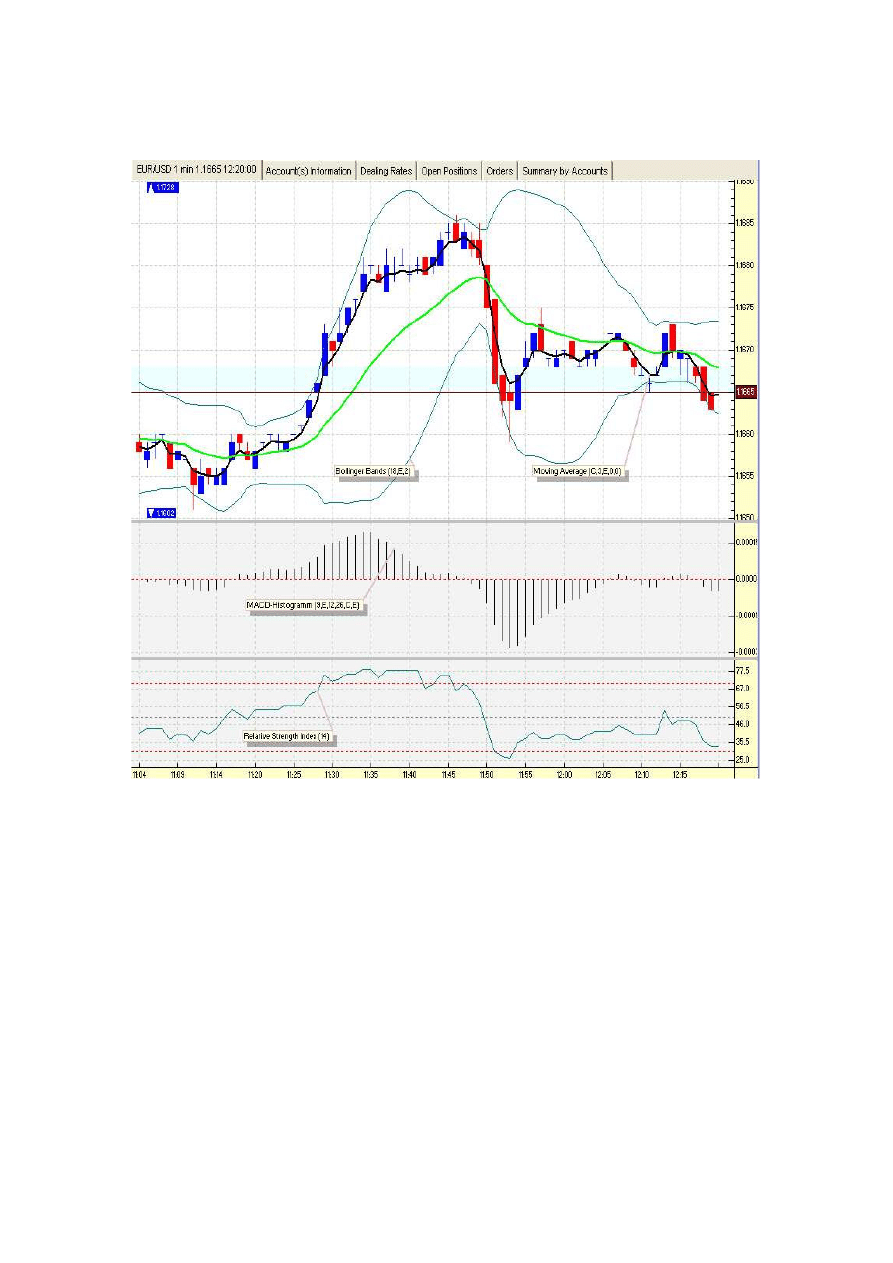Viewport: 893px width, 1263px height.
Task: Click the 11:04 time axis marker
Action: [x=141, y=774]
